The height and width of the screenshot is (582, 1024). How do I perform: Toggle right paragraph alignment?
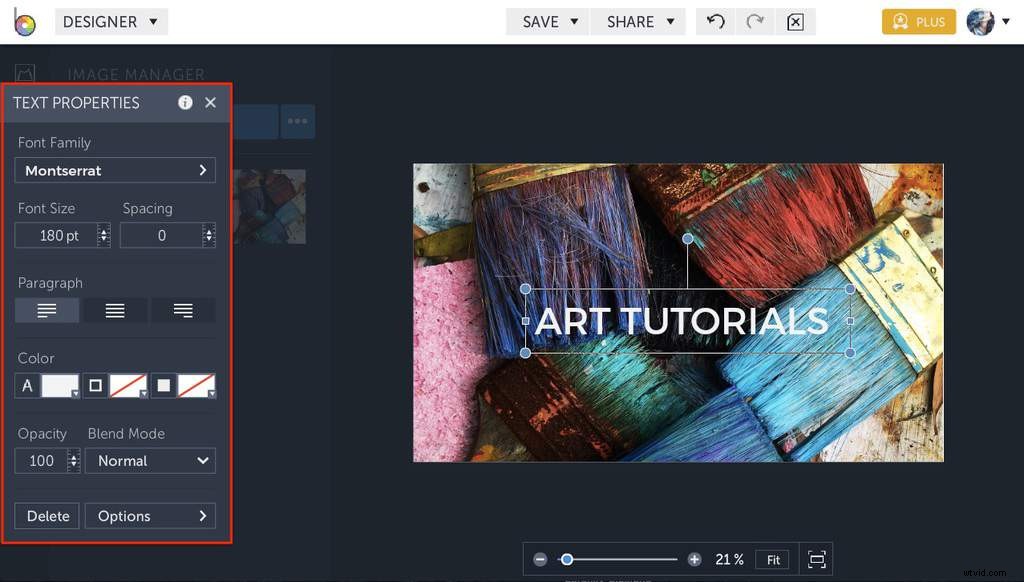click(182, 310)
